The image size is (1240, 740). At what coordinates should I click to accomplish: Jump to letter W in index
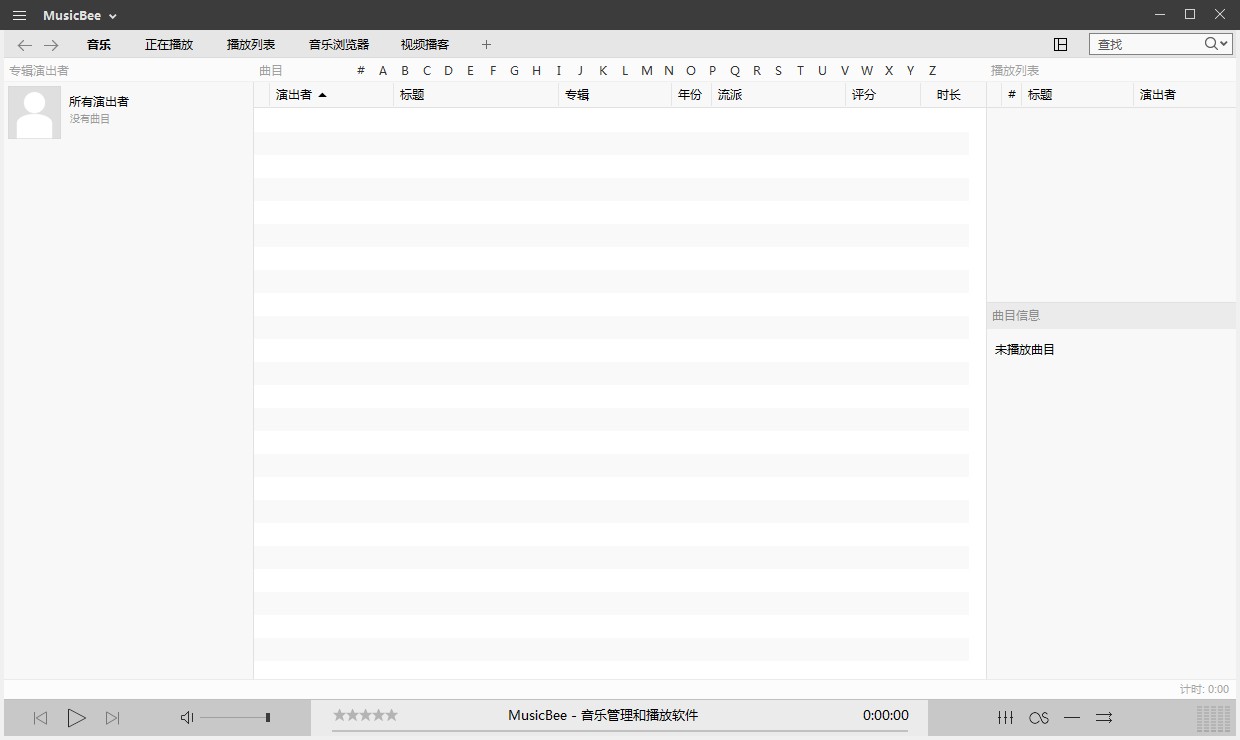867,71
